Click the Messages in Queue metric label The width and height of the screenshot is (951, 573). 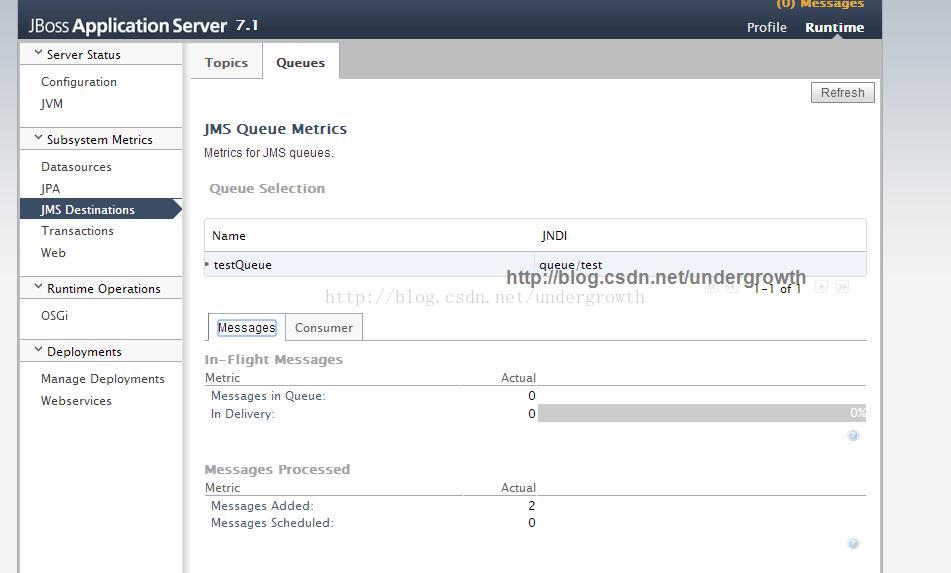pyautogui.click(x=268, y=396)
